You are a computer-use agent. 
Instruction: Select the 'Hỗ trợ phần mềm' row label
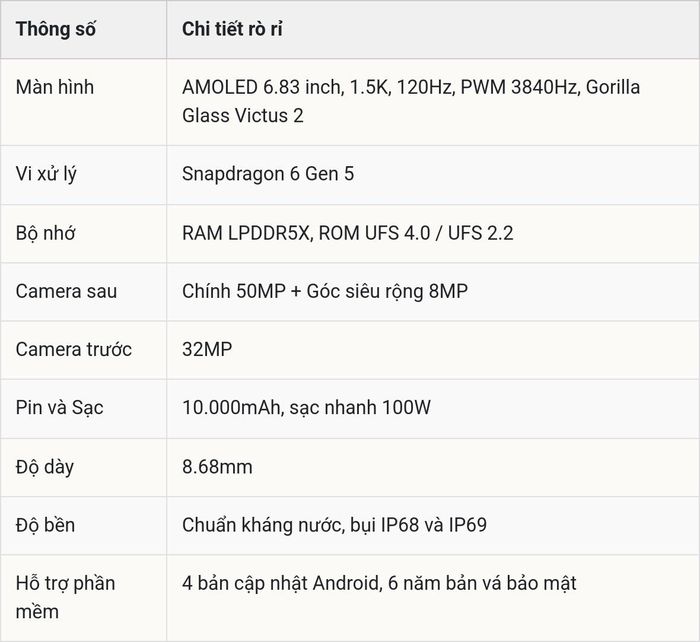click(x=65, y=597)
